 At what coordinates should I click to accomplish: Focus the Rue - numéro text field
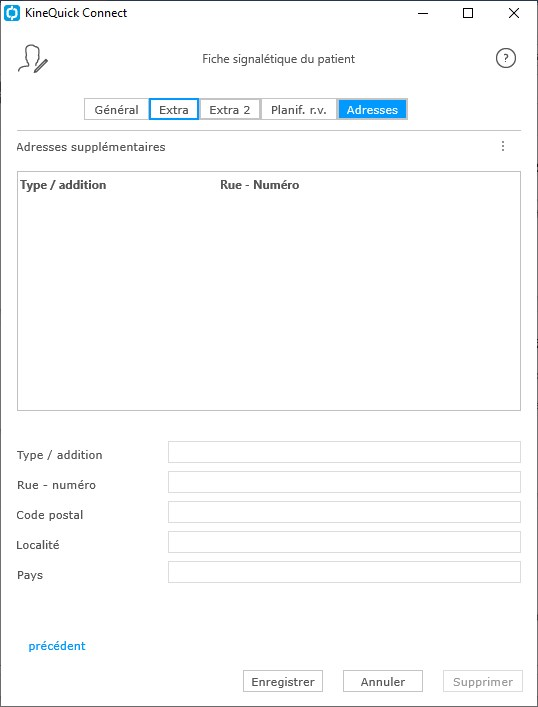click(x=344, y=482)
